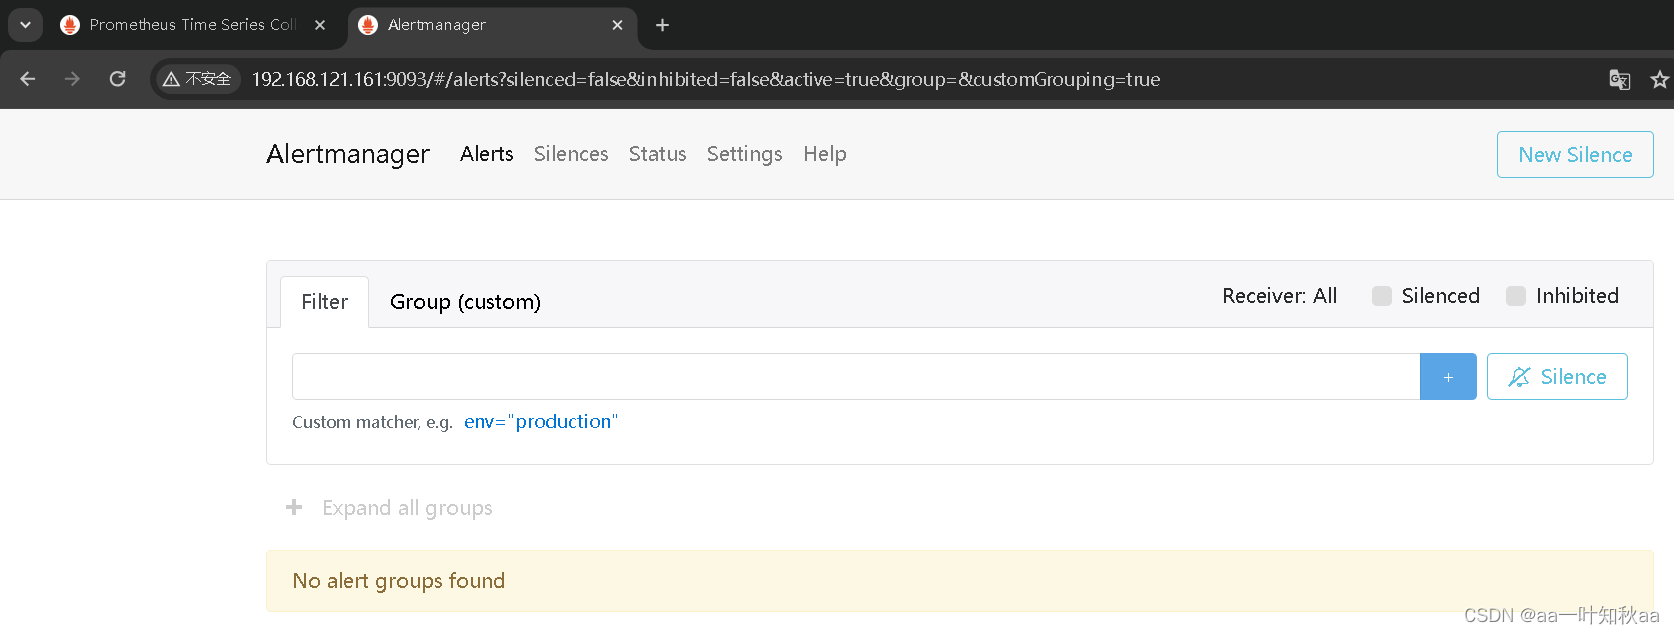Image resolution: width=1674 pixels, height=634 pixels.
Task: Open the Help navigation item
Action: click(x=825, y=154)
